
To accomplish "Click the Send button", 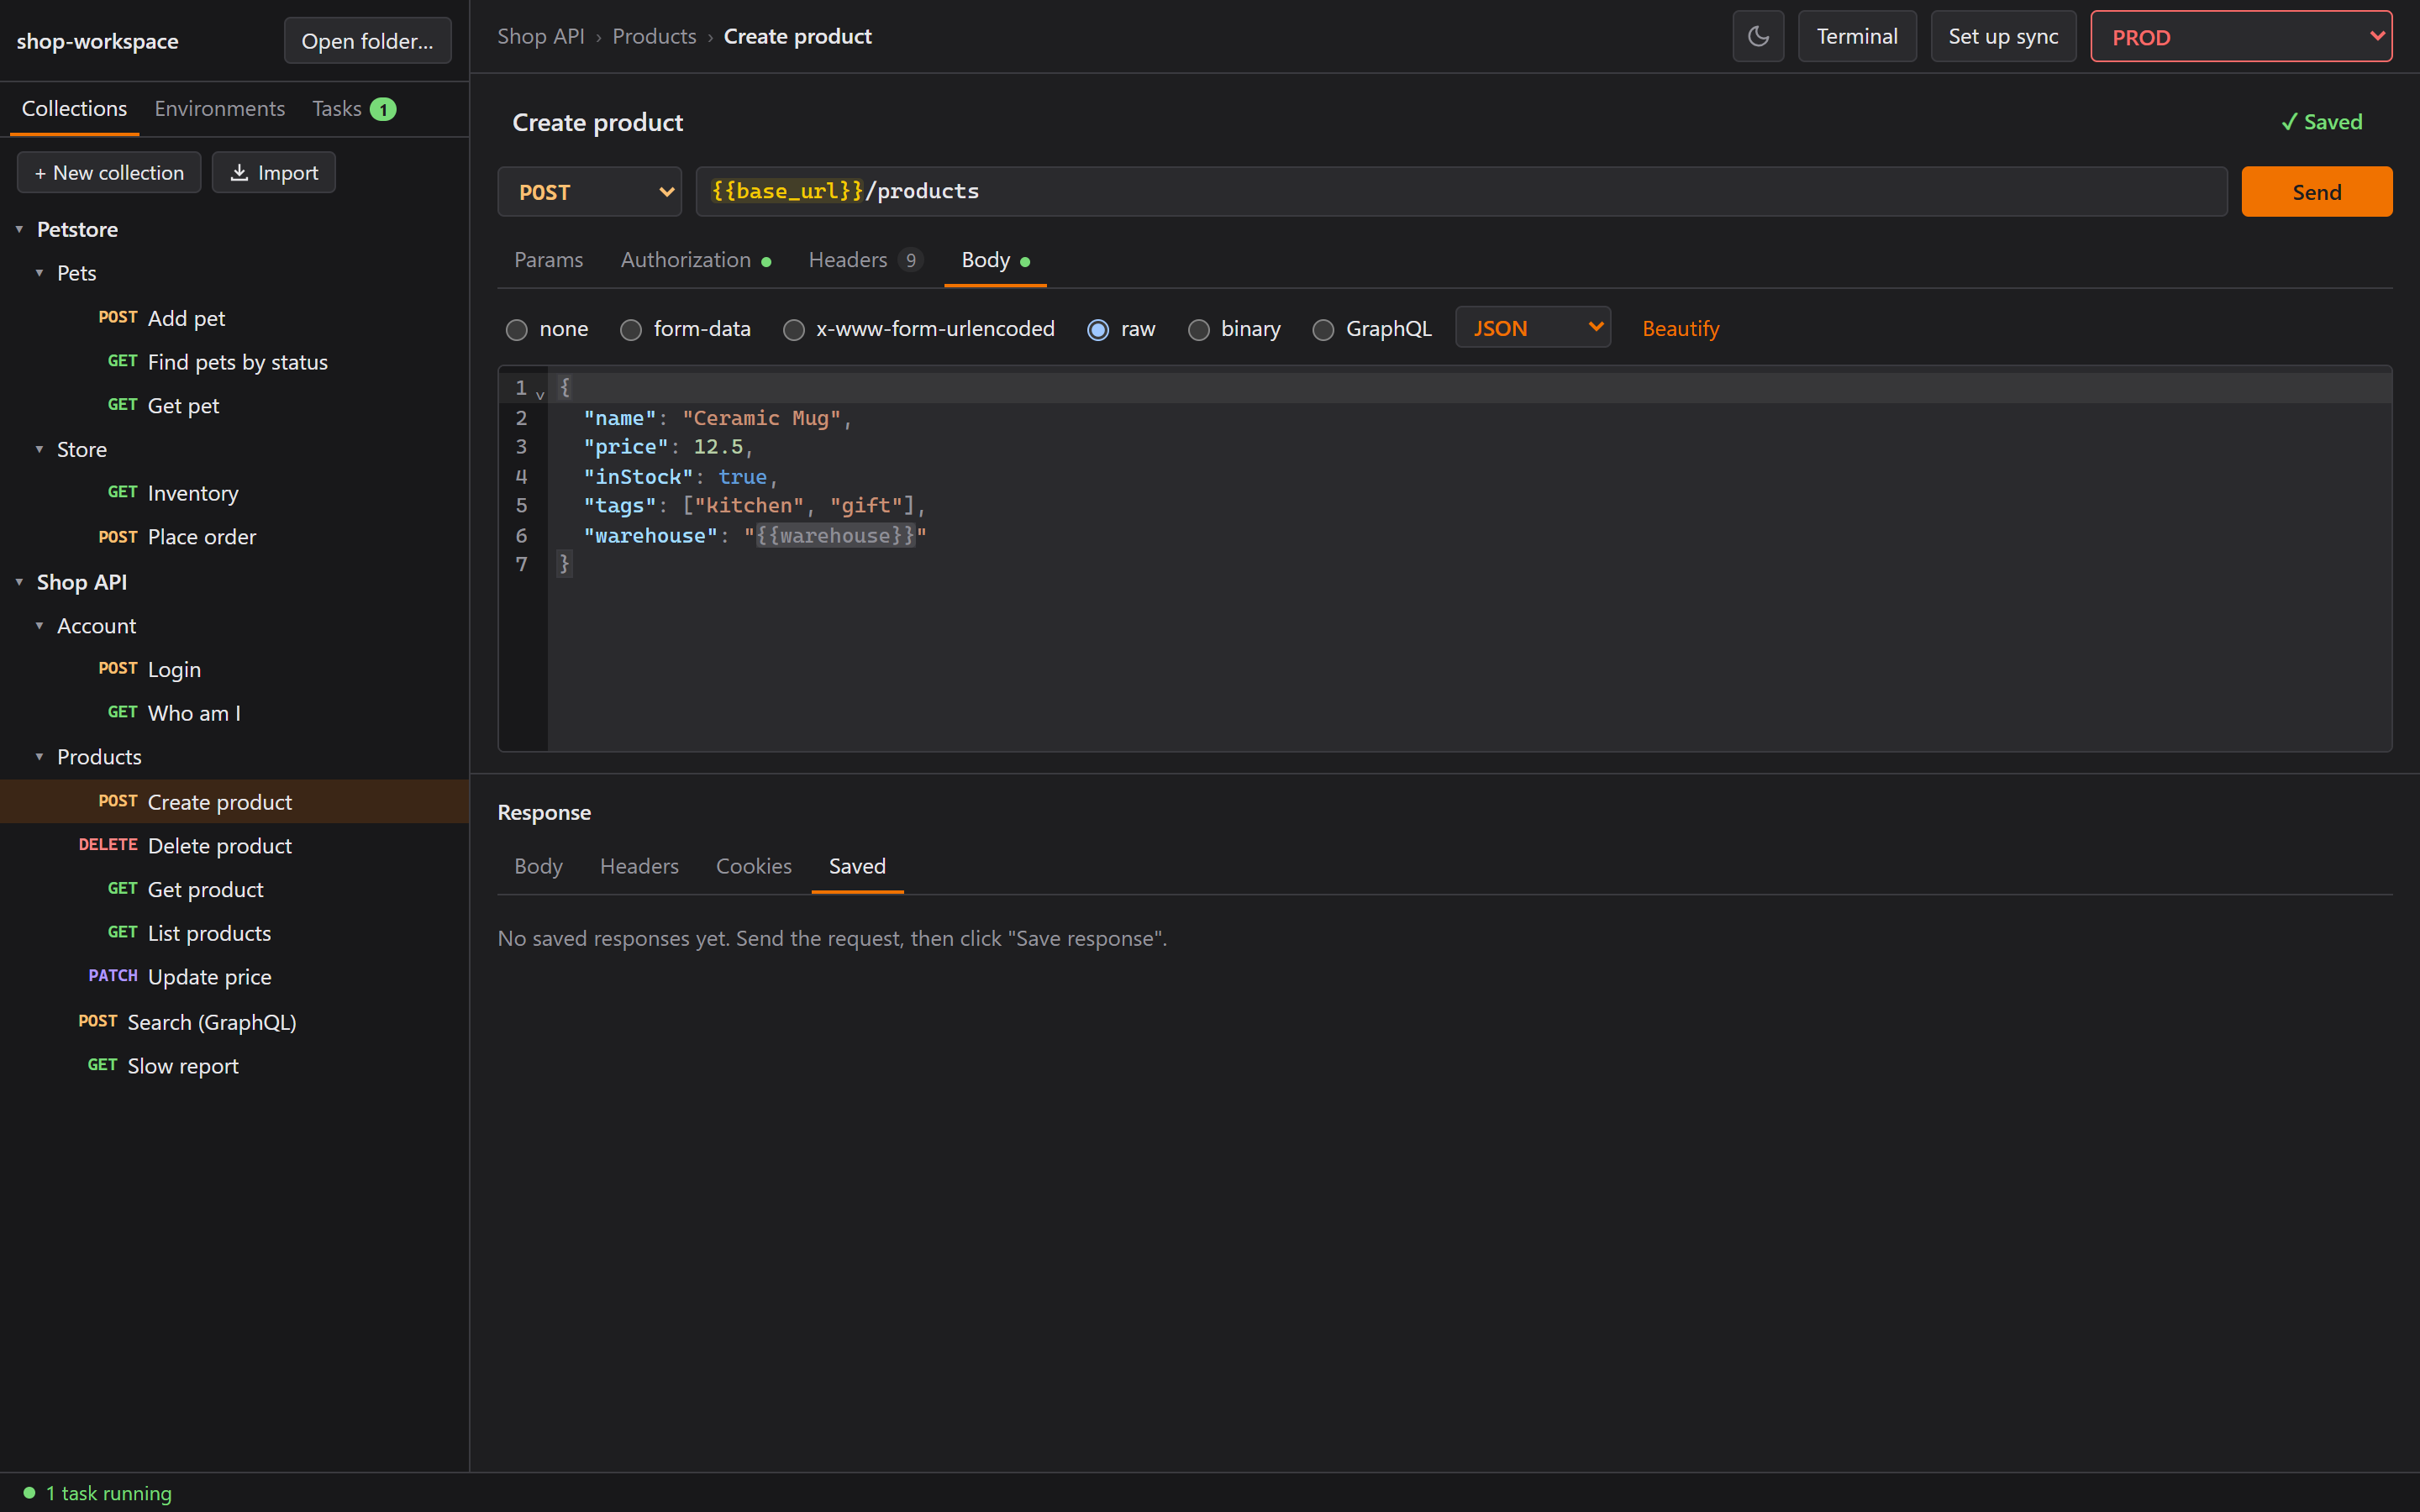I will (2316, 191).
